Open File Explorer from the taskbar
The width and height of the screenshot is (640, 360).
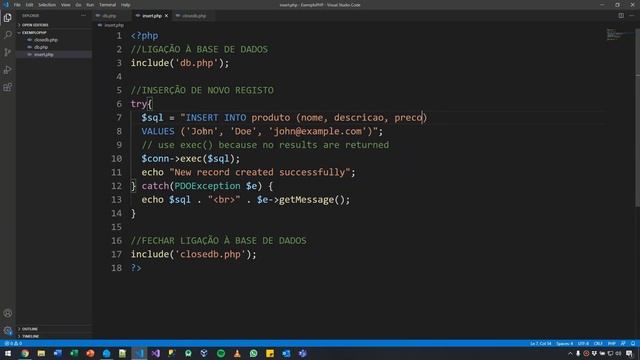click(x=41, y=353)
